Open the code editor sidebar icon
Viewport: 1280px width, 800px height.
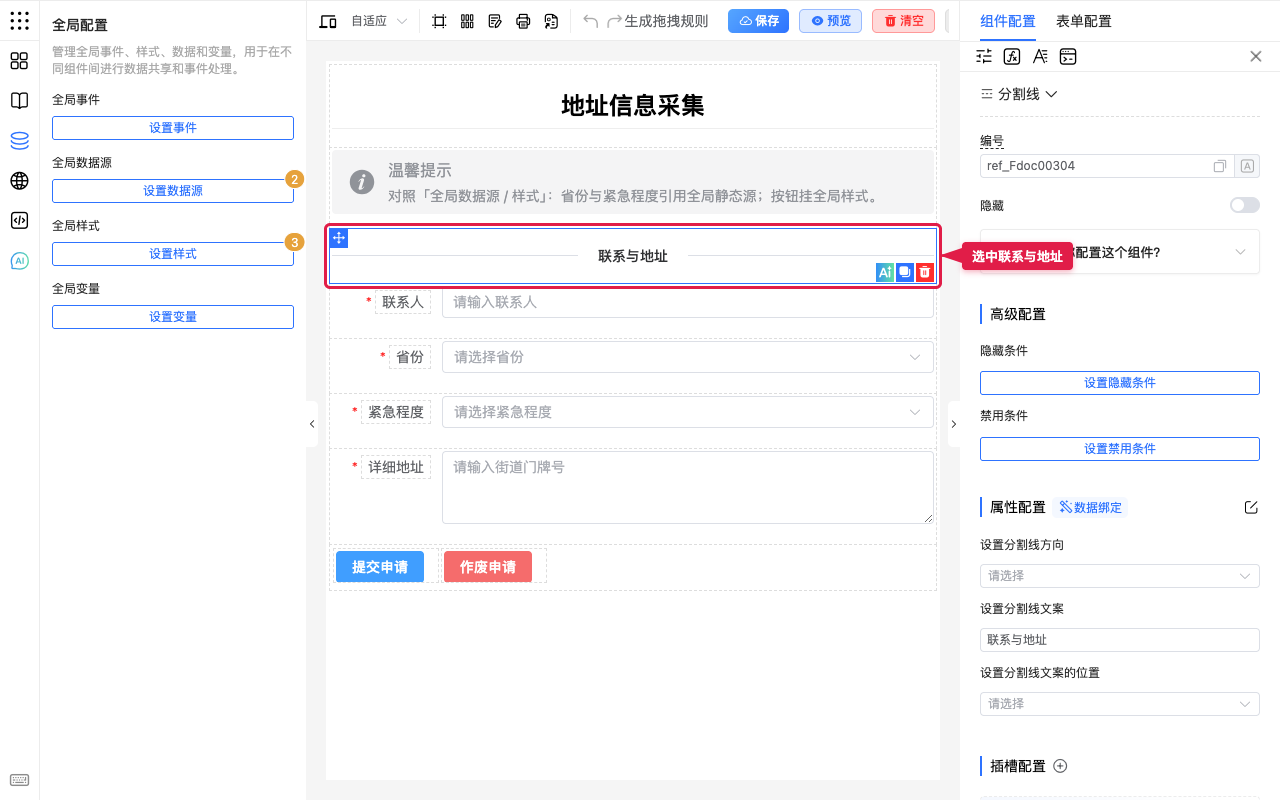click(x=19, y=221)
